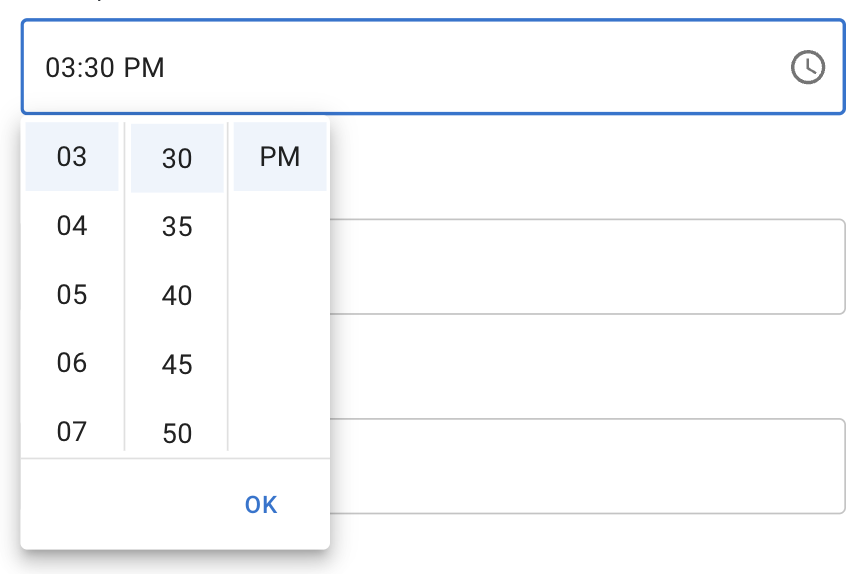Select minute 30 in the minute column
The image size is (860, 574).
(177, 159)
